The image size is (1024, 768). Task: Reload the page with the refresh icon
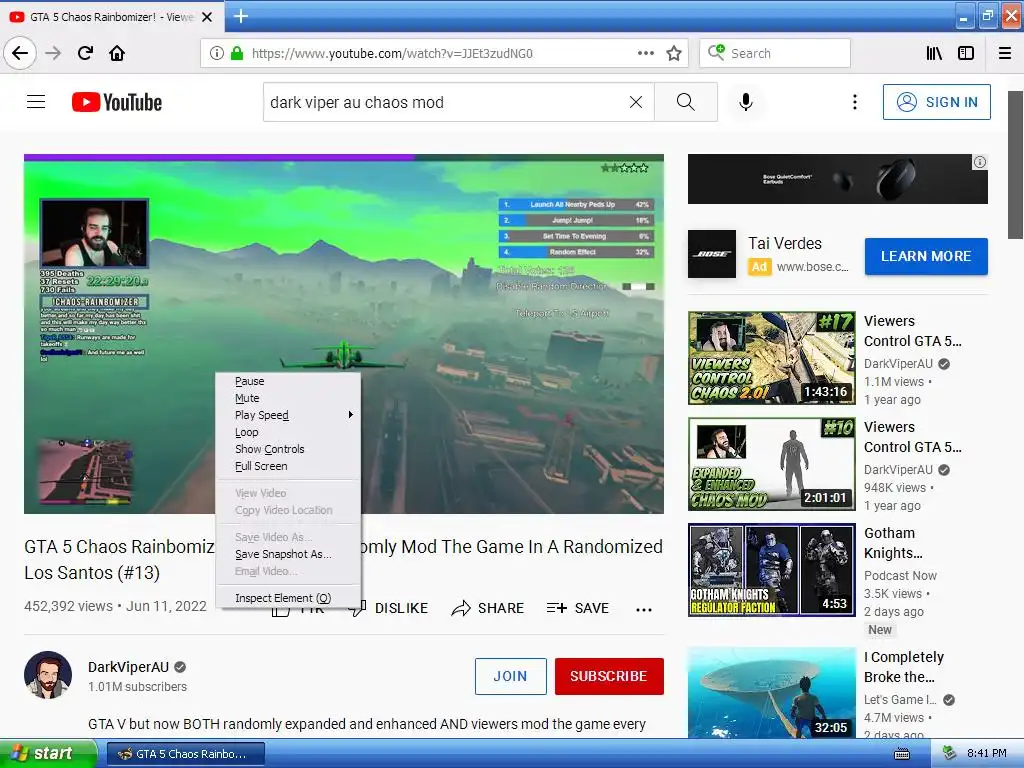(86, 53)
